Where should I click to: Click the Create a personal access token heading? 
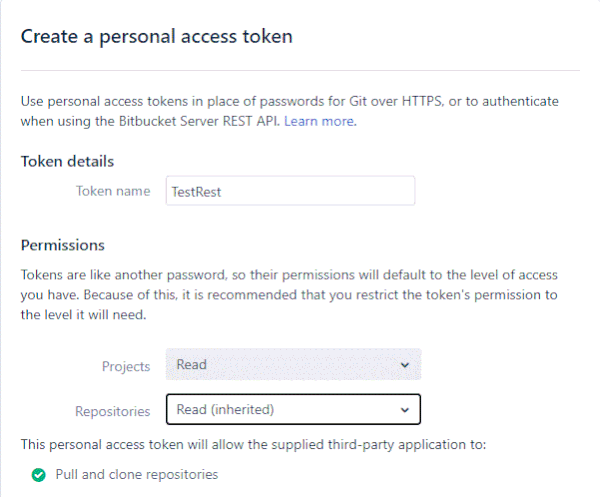[157, 37]
